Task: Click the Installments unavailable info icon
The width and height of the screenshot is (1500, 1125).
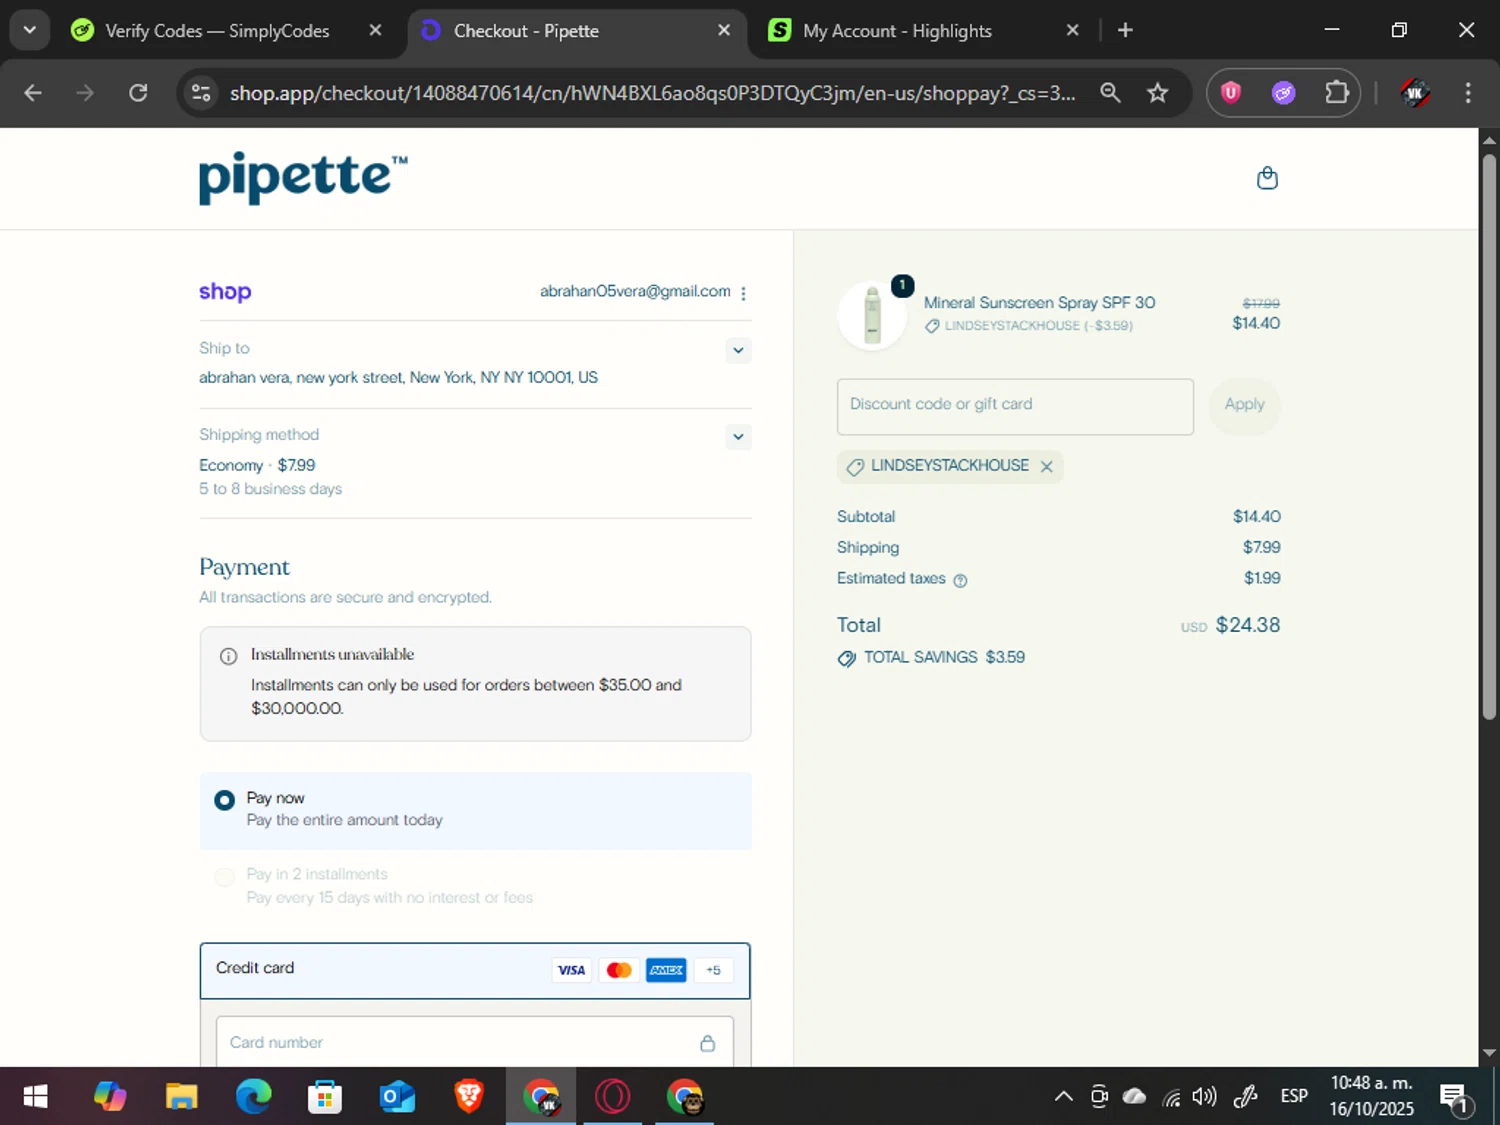Action: 228,656
